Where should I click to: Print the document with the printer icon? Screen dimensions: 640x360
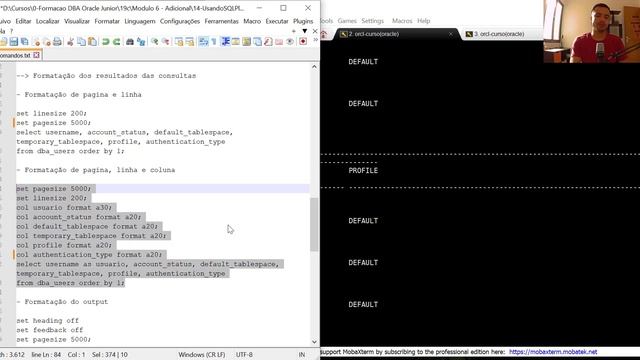pyautogui.click(x=57, y=42)
